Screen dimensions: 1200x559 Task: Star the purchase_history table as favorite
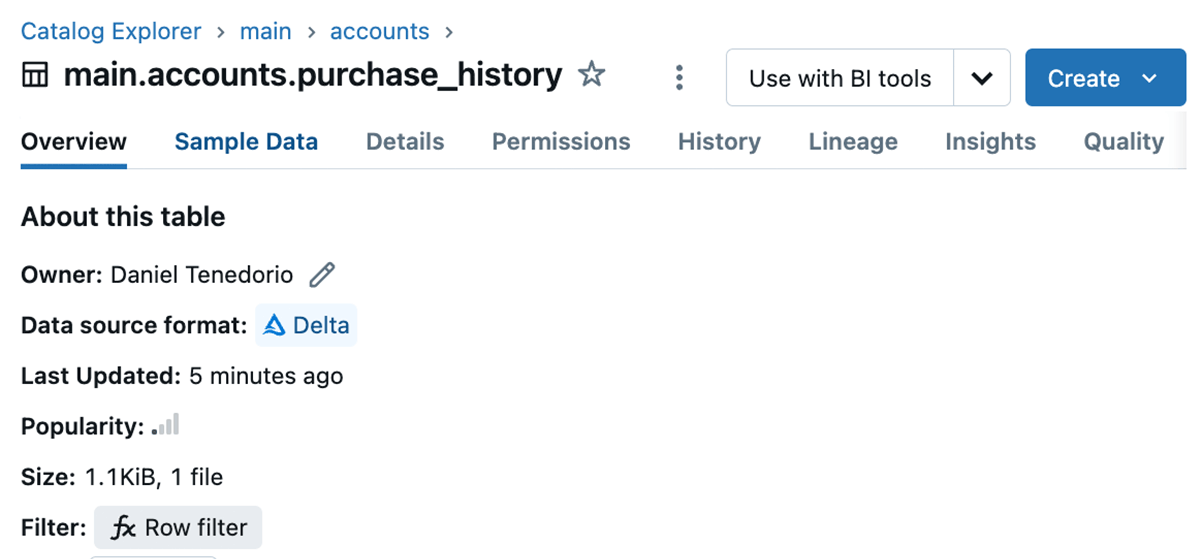click(592, 75)
